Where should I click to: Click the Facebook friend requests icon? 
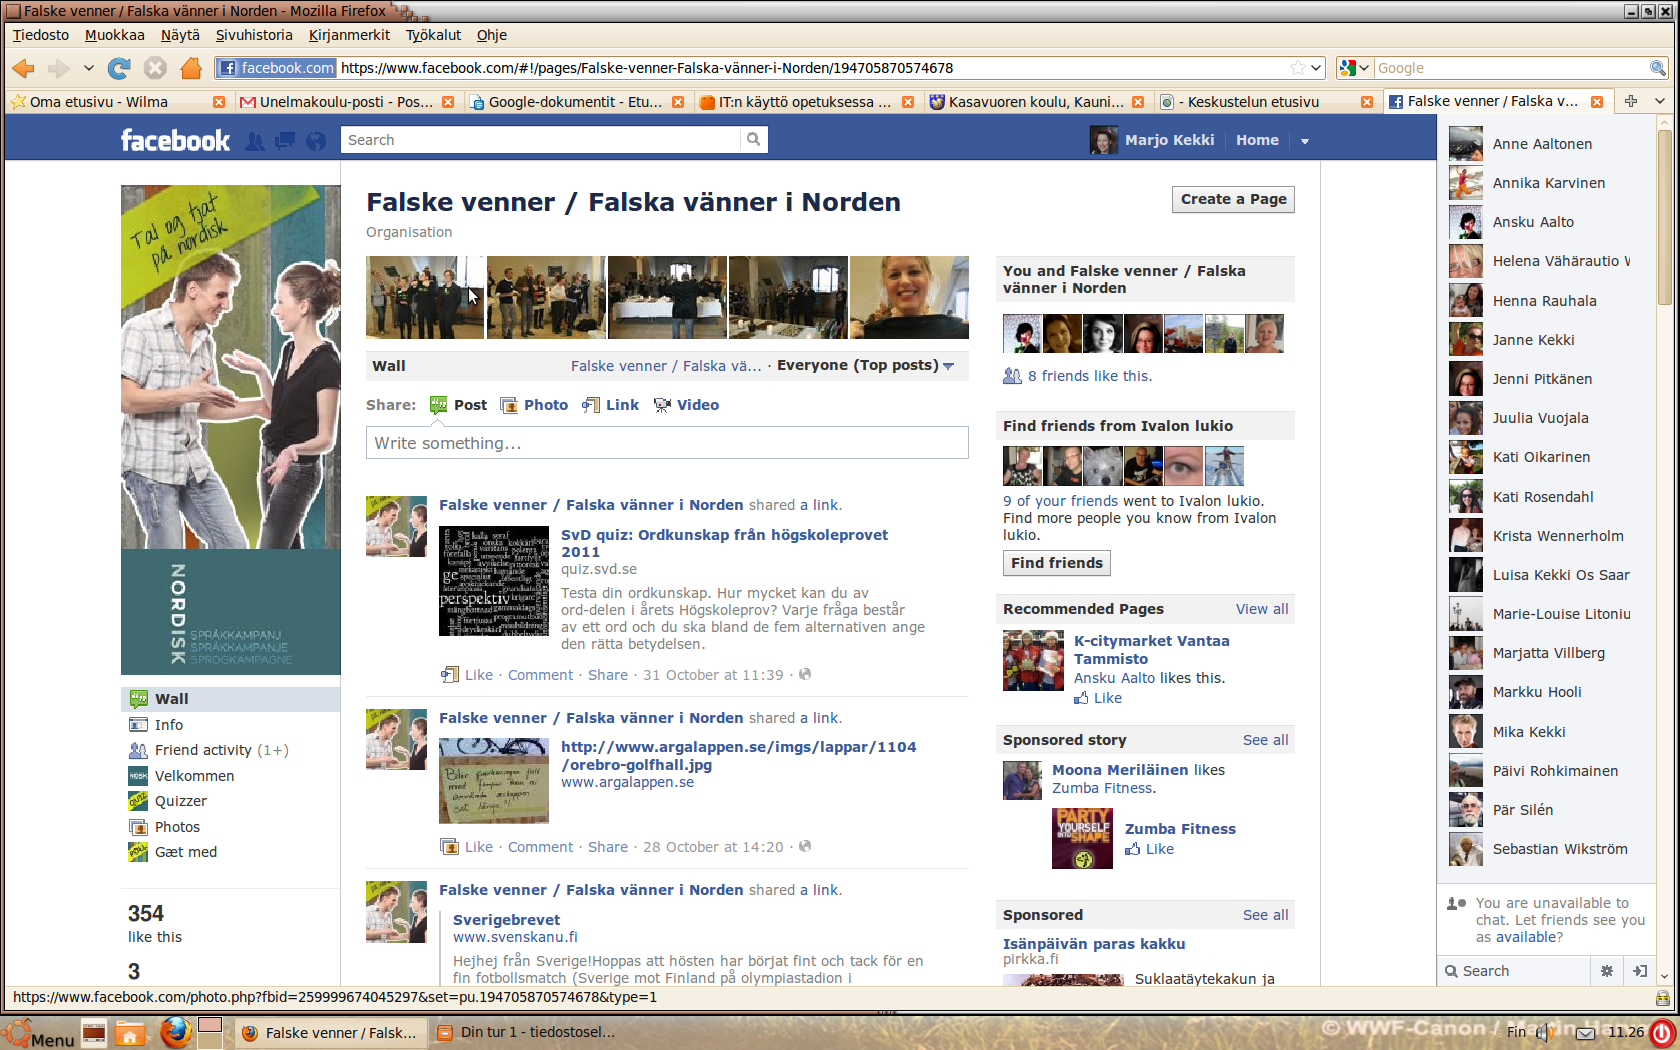pos(255,141)
